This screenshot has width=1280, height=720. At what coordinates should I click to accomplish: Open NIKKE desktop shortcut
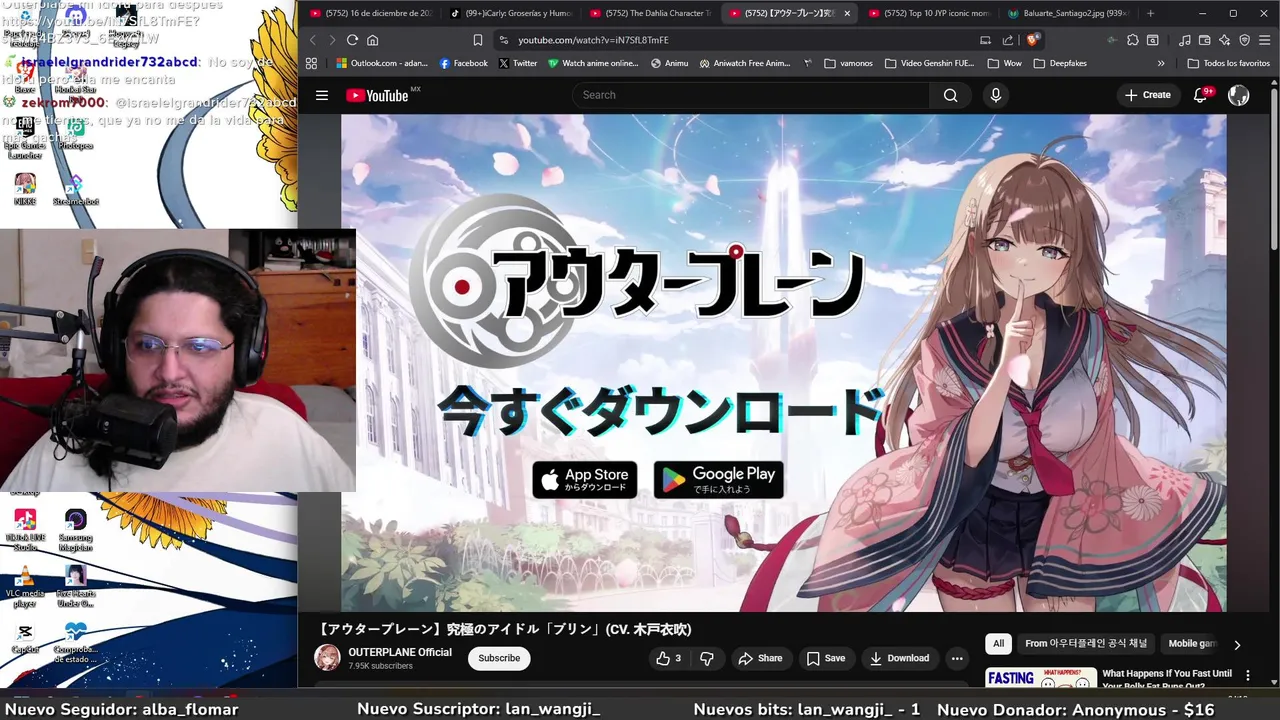25,188
